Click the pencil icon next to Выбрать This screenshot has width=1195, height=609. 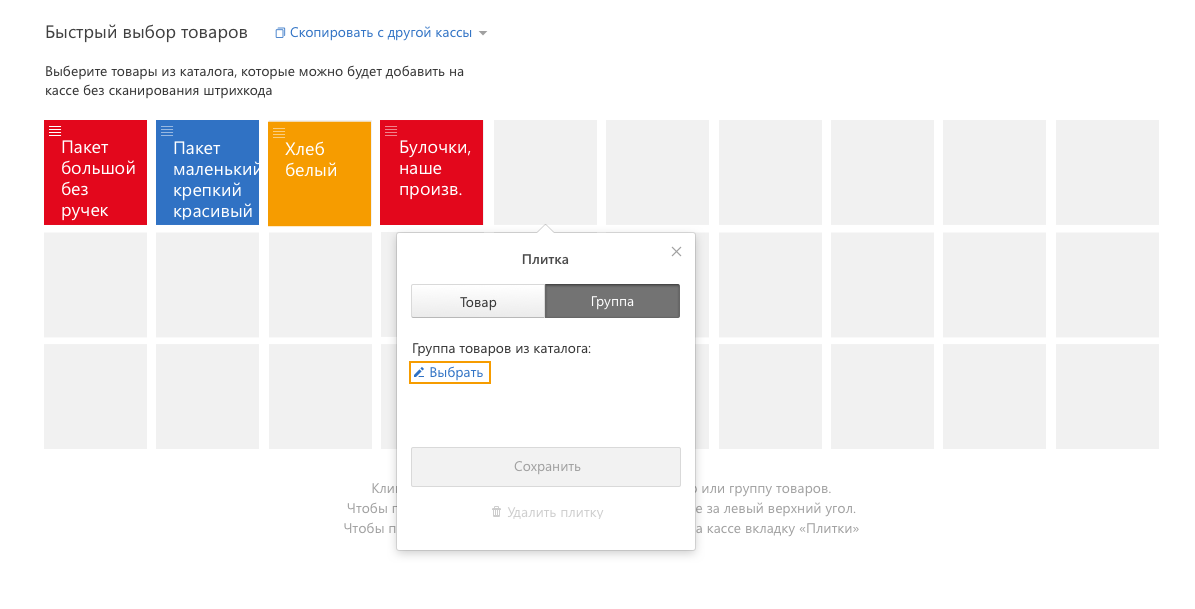coord(420,373)
